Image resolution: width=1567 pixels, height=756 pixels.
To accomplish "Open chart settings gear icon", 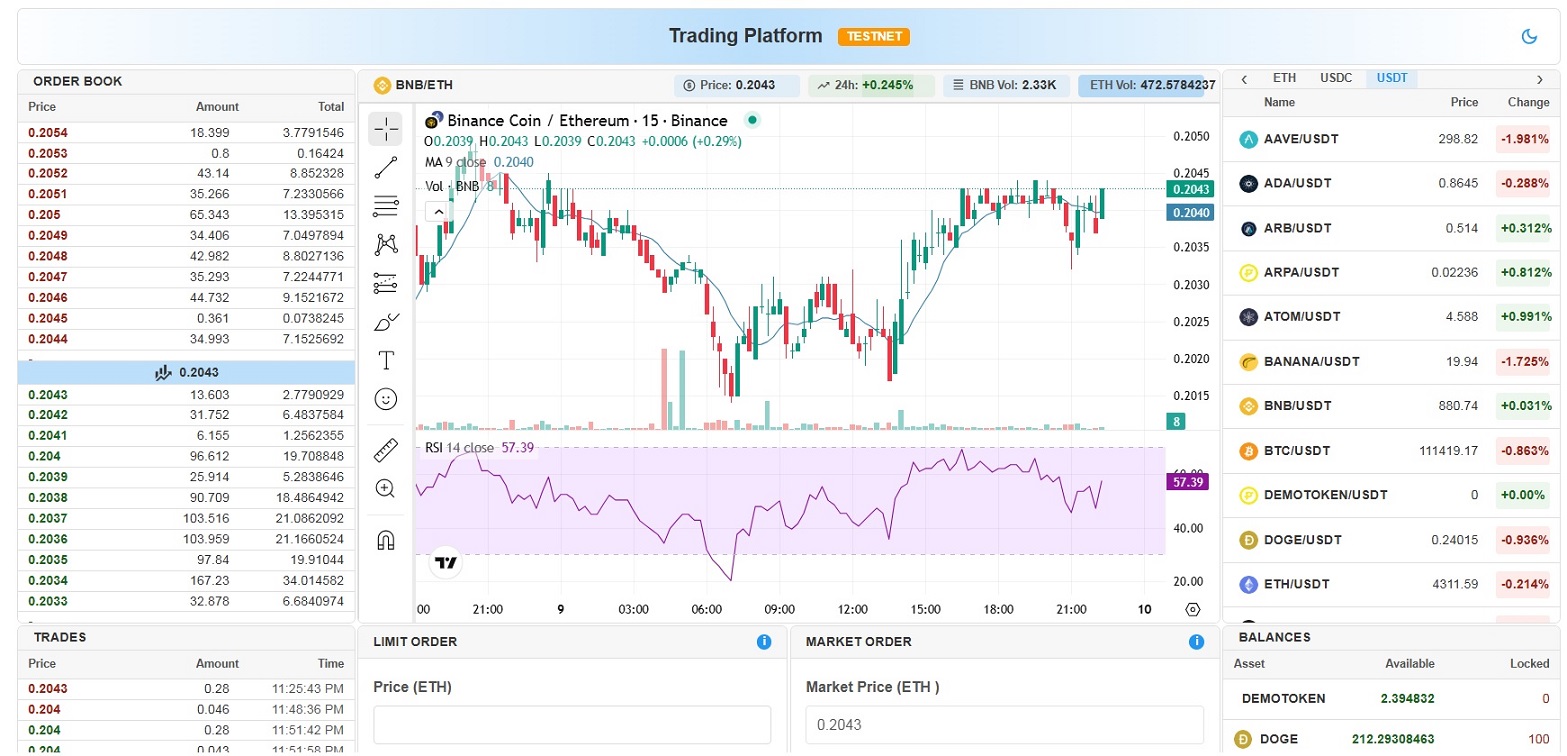I will [x=1192, y=609].
